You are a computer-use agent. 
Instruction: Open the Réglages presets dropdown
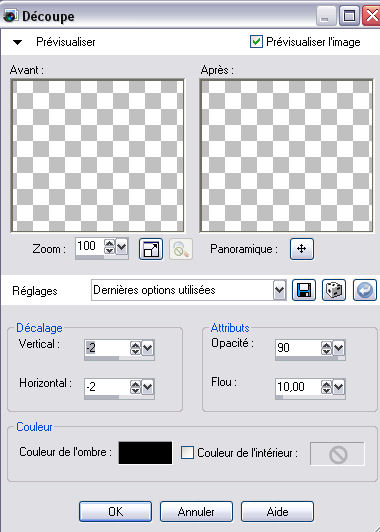tap(280, 290)
